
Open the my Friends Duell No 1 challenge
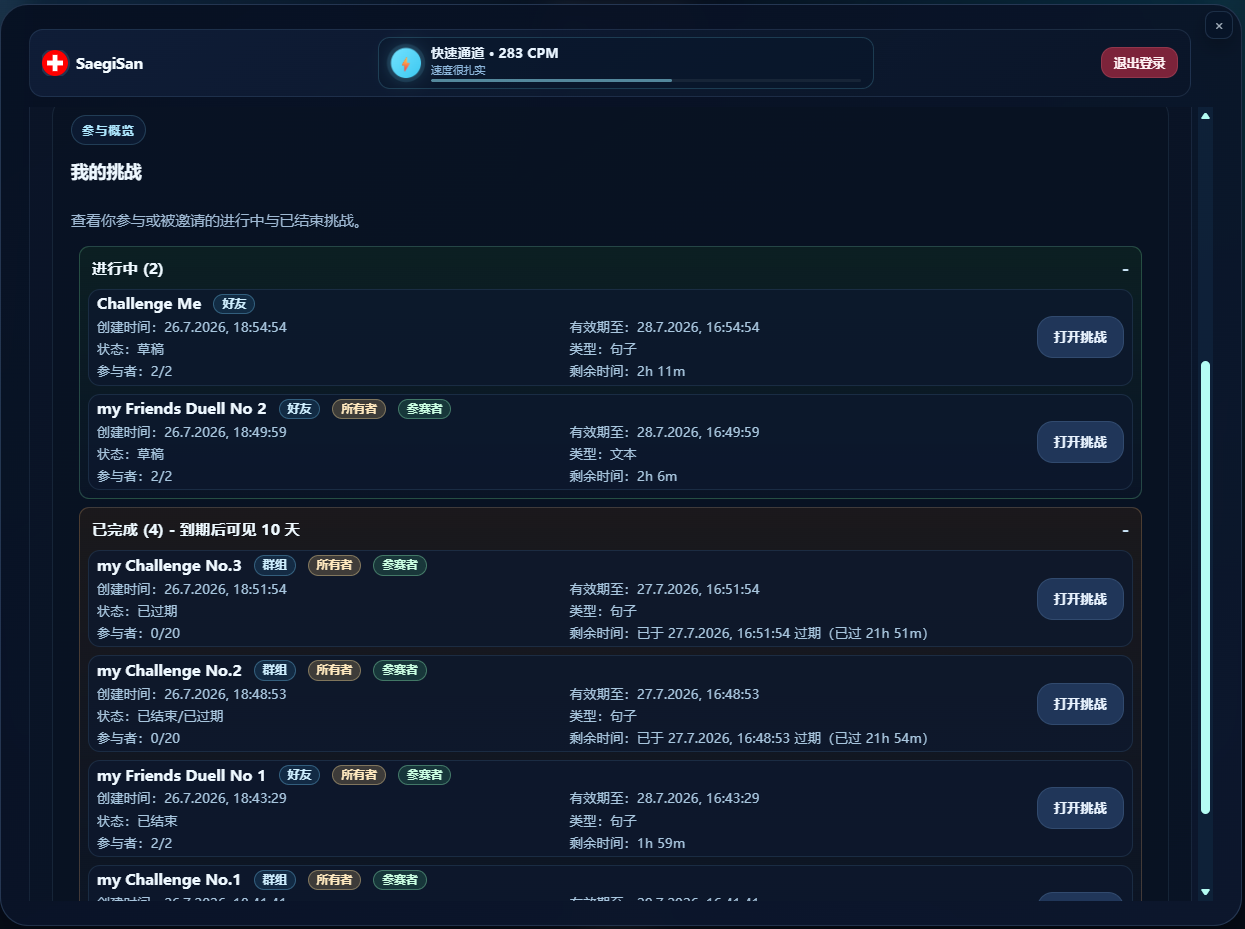(1080, 808)
